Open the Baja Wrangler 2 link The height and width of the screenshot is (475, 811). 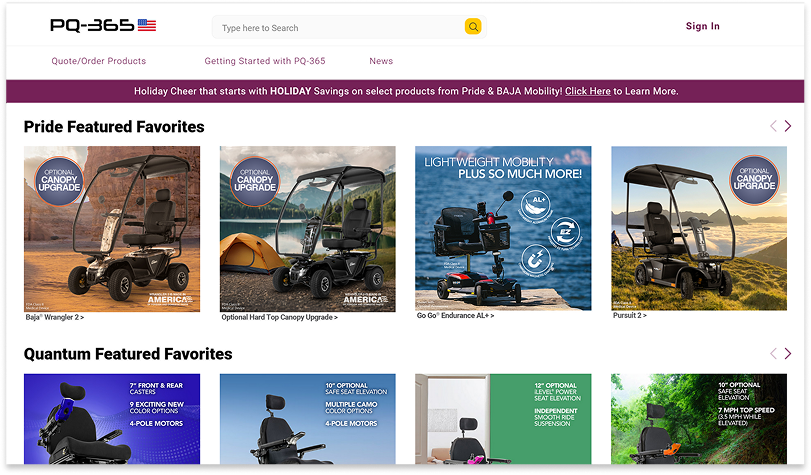pos(54,317)
